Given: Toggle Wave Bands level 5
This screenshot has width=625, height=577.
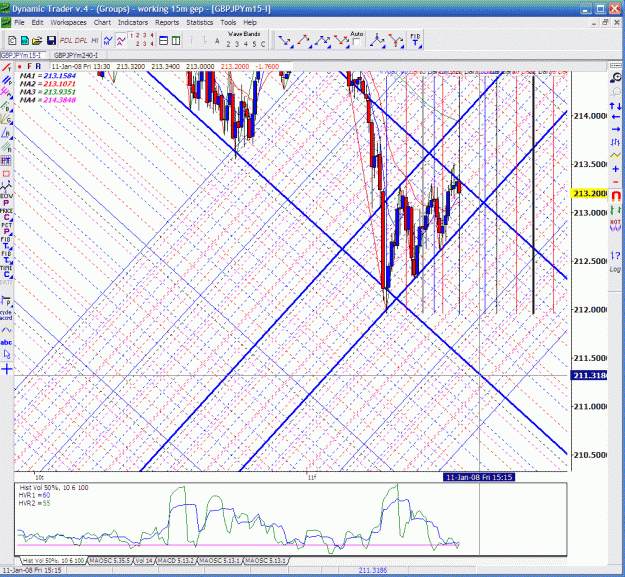Looking at the screenshot, I should [254, 44].
